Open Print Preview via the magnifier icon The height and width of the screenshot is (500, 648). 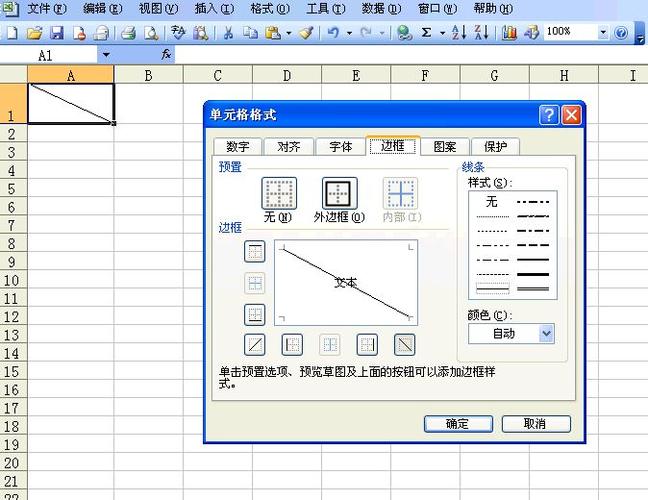151,33
